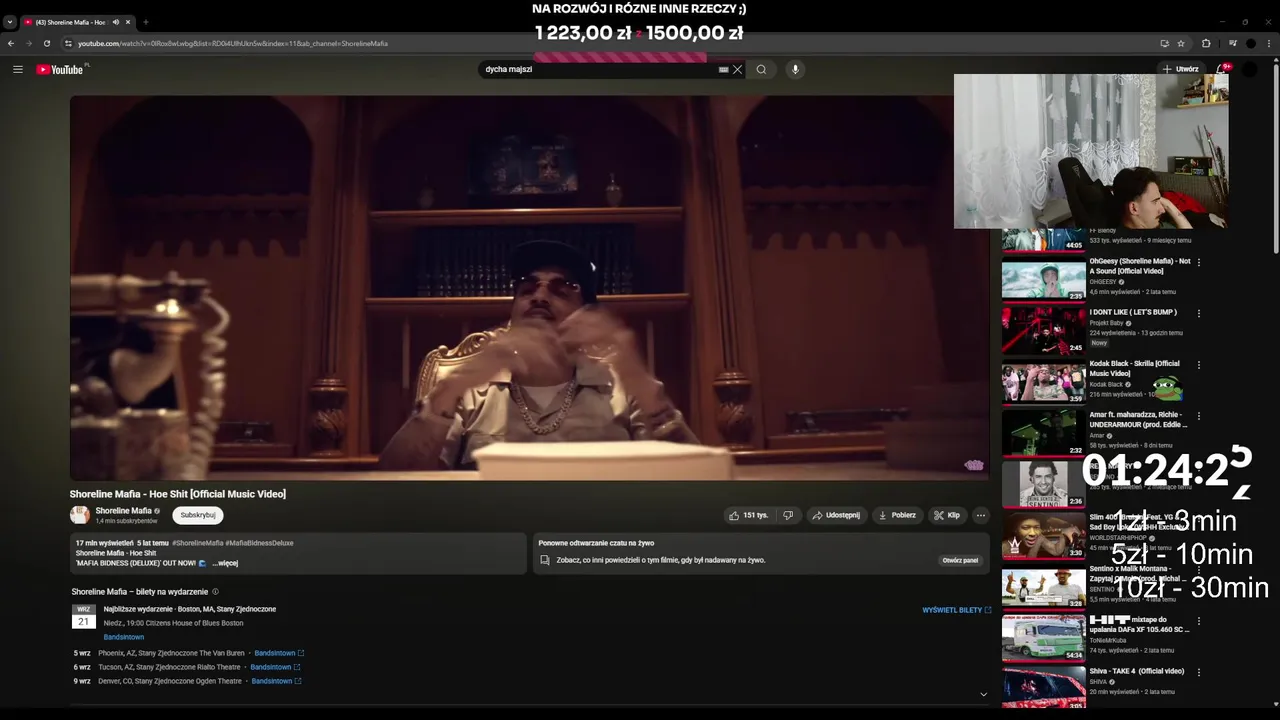
Task: Click video title 'Shoreline Mafia - Hoe Shit'
Action: tap(177, 494)
